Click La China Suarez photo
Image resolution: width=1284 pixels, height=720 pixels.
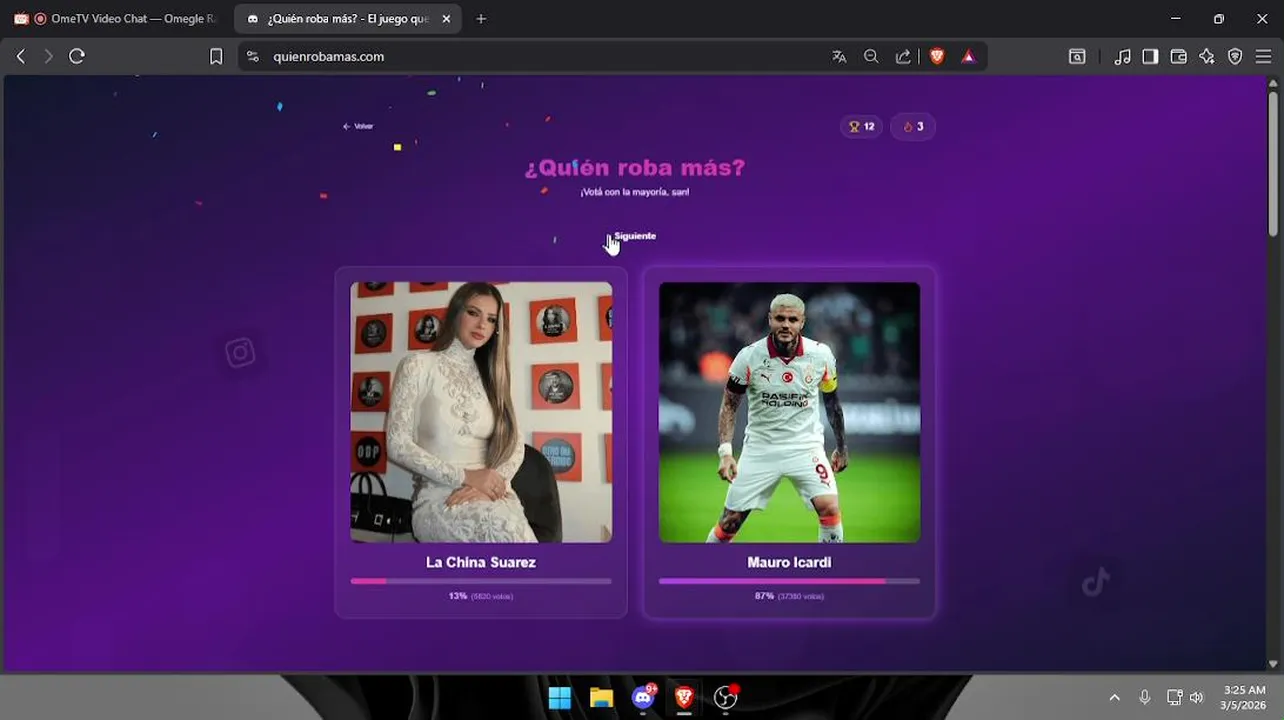tap(481, 412)
